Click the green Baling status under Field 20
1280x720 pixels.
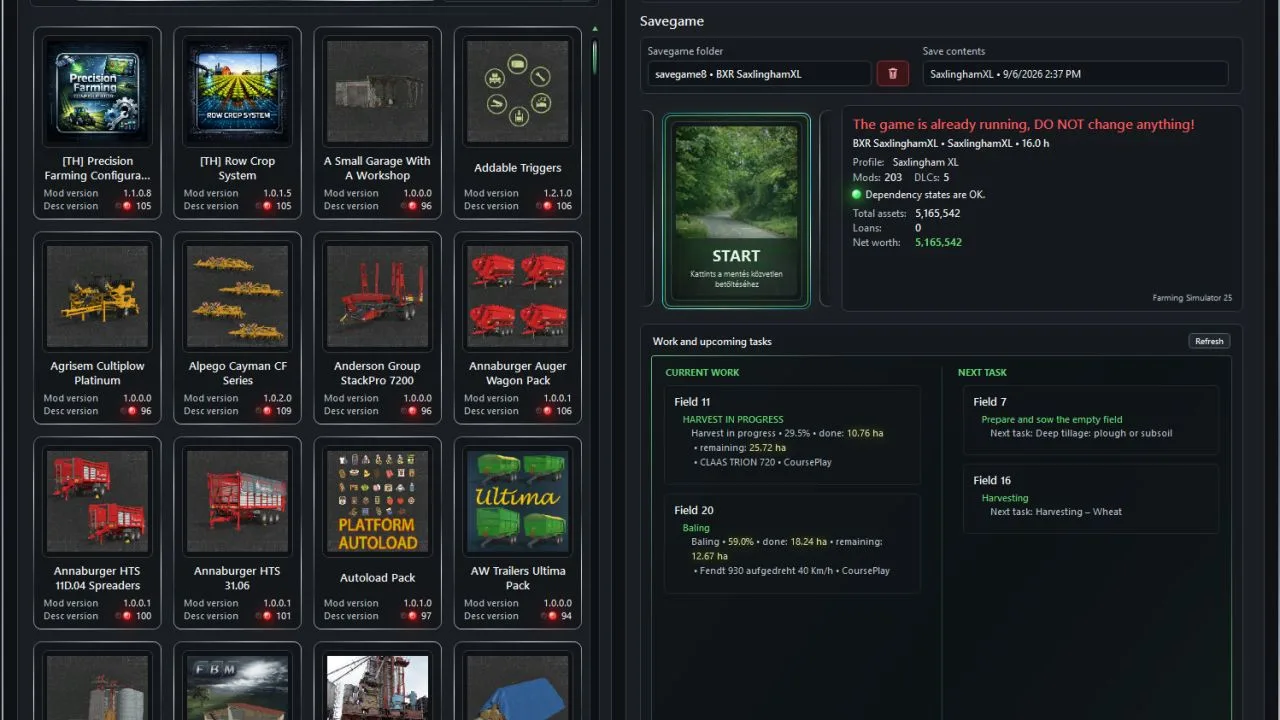696,528
